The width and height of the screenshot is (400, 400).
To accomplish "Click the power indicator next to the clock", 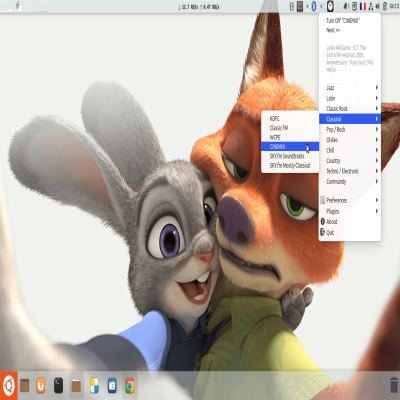I will pyautogui.click(x=385, y=6).
